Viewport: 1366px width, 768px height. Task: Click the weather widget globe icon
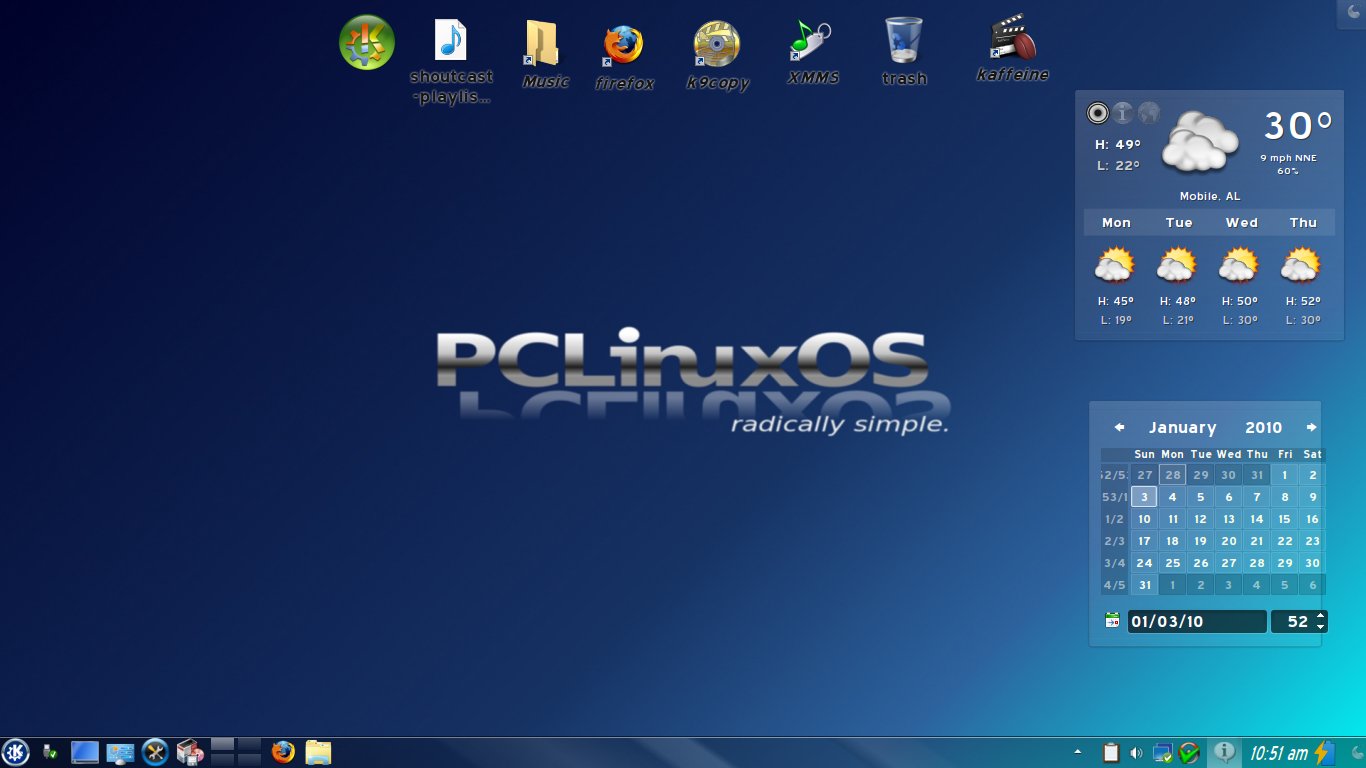point(1149,113)
